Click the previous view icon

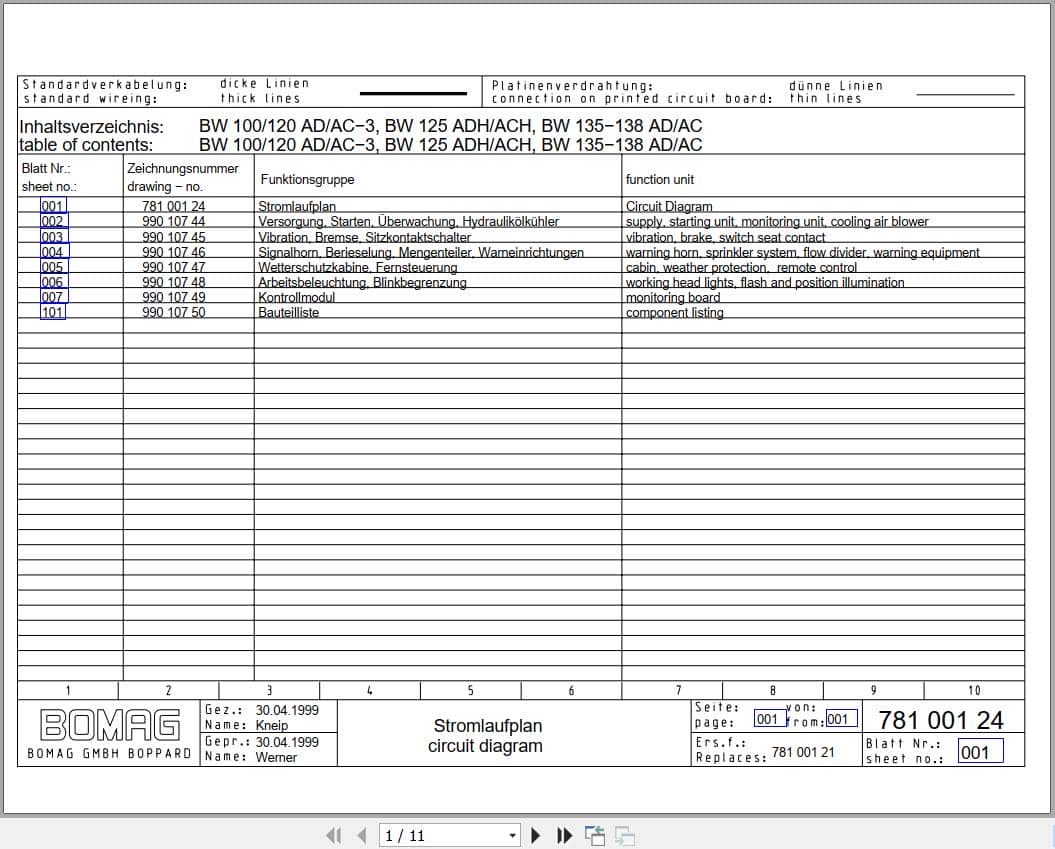point(594,834)
